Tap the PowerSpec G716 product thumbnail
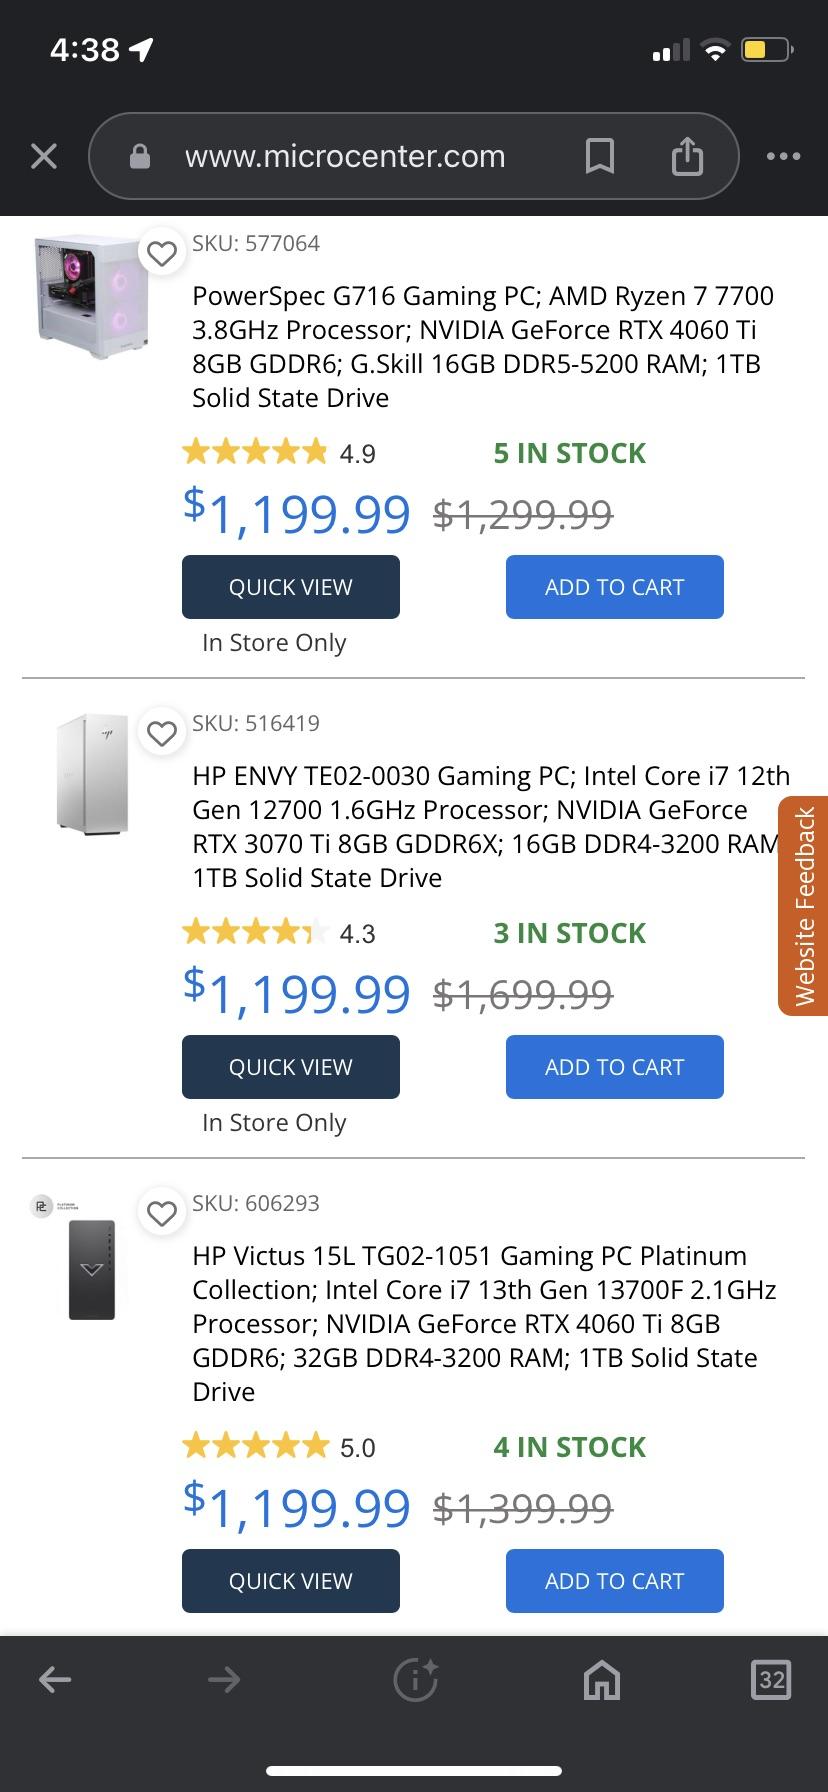Viewport: 828px width, 1792px height. (91, 297)
